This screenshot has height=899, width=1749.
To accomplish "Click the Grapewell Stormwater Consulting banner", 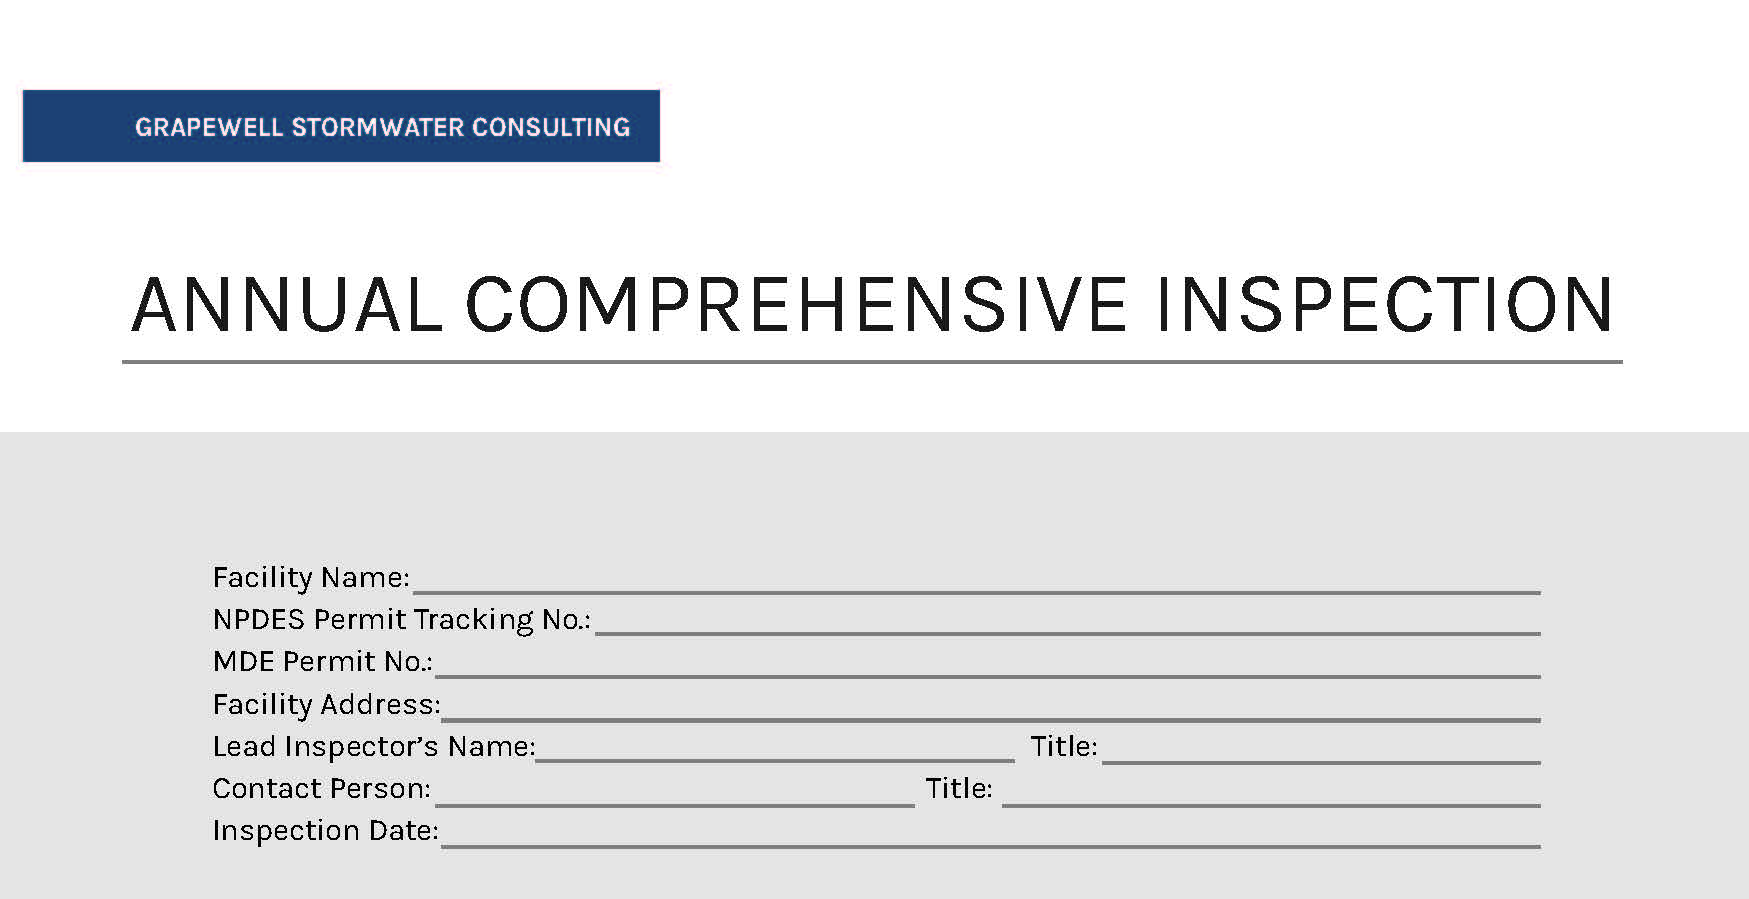I will point(341,126).
